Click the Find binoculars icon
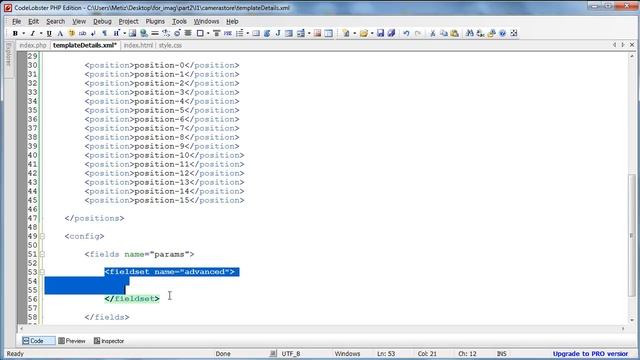This screenshot has width=640, height=360. click(469, 33)
